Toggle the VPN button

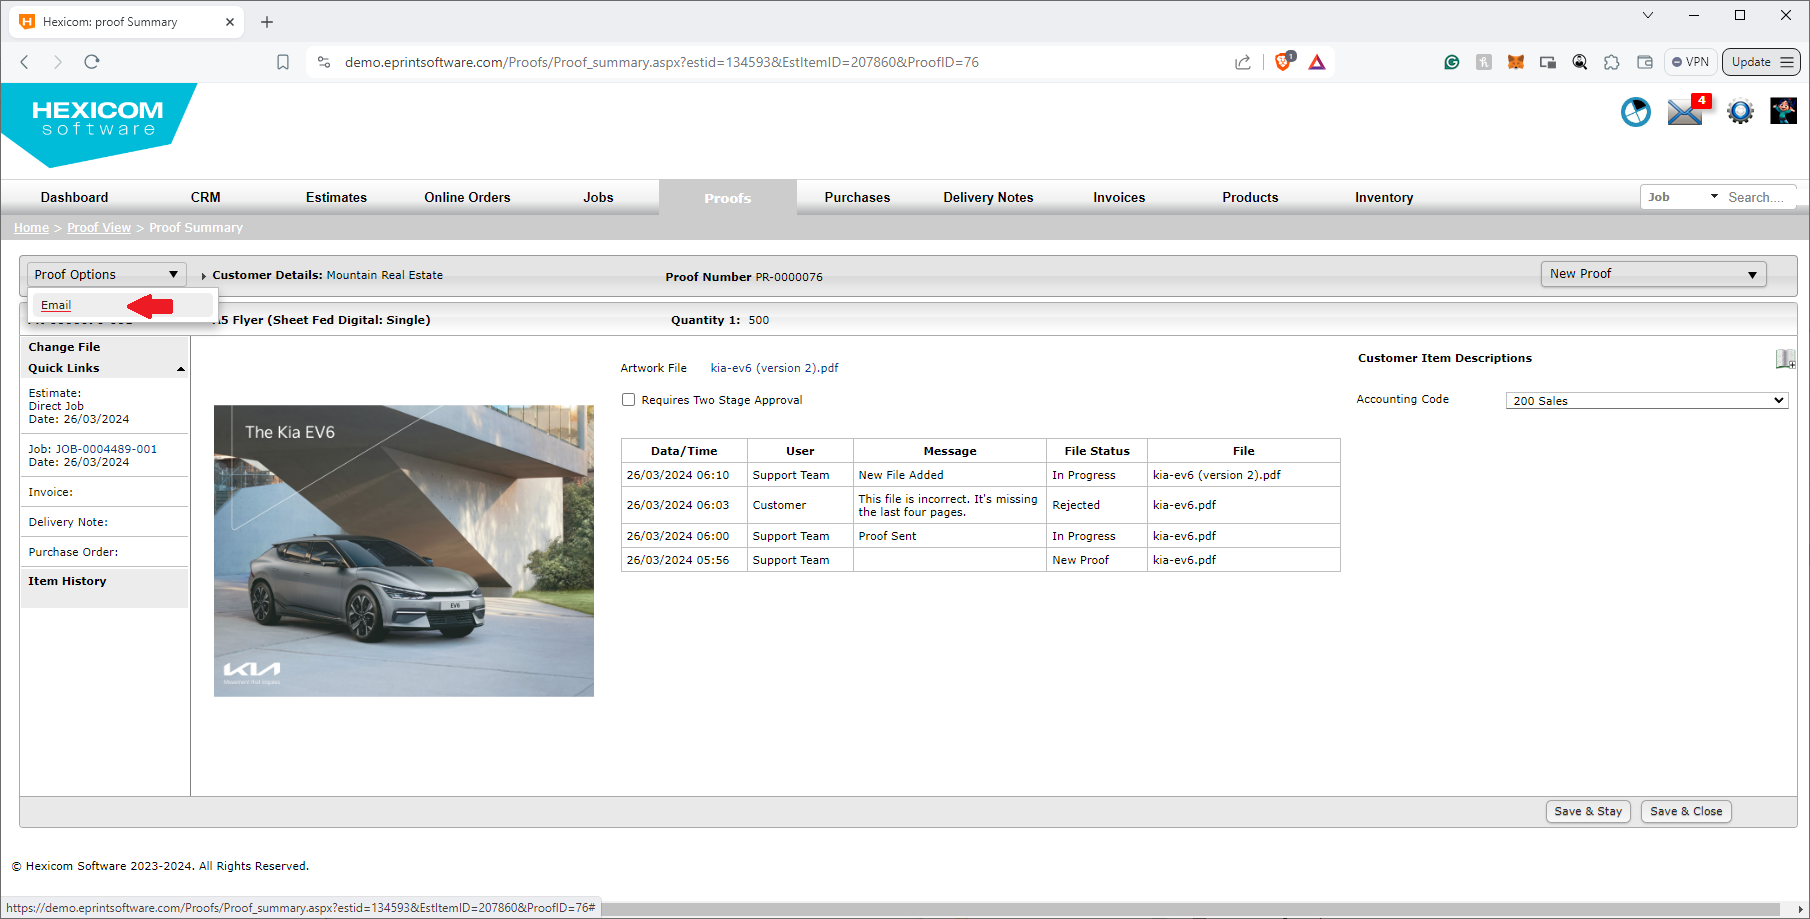click(1691, 62)
